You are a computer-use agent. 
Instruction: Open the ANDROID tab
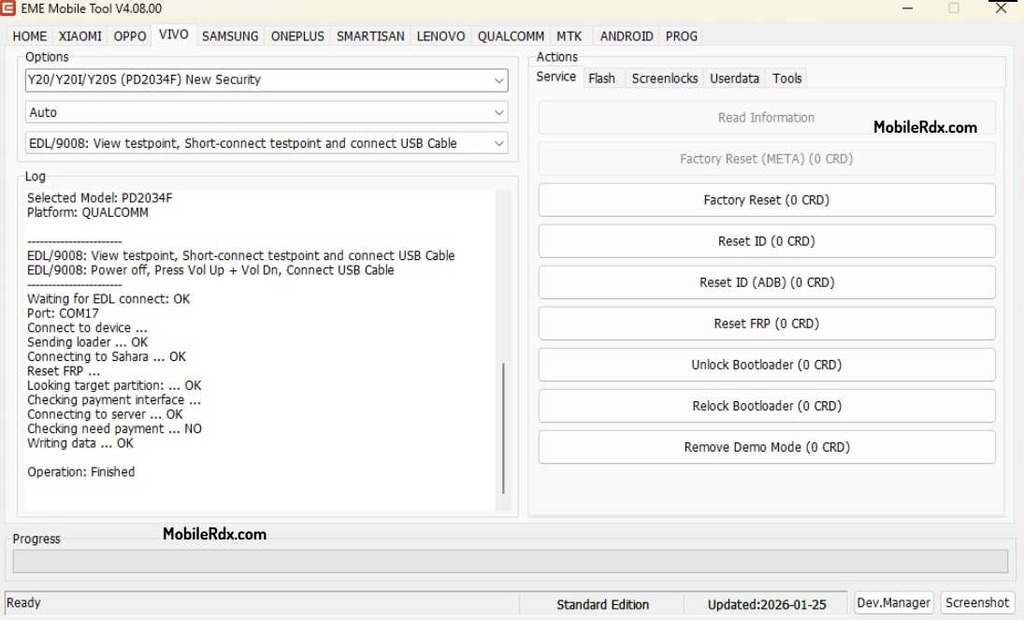(x=626, y=37)
